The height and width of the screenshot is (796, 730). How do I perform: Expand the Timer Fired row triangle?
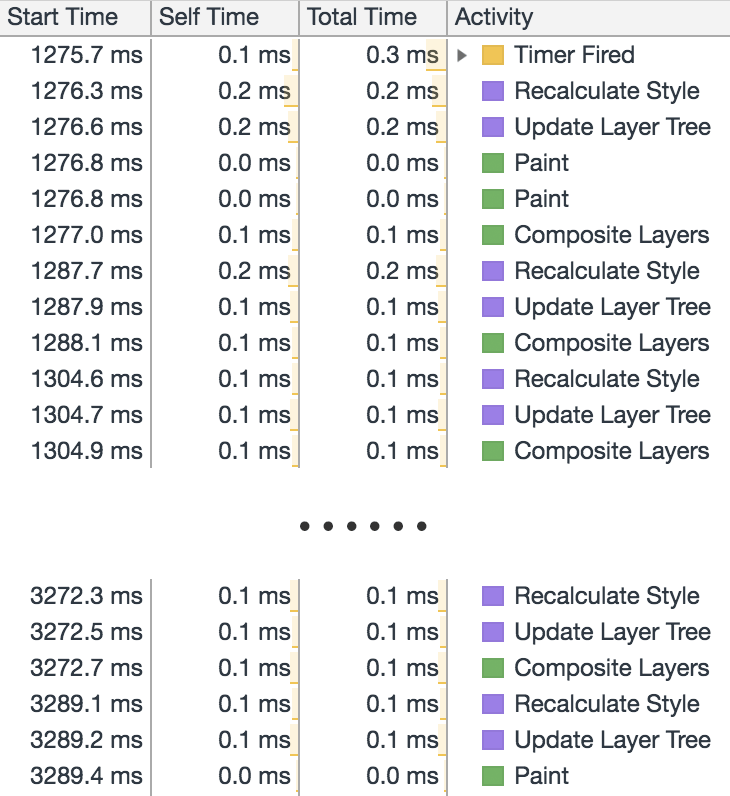462,55
